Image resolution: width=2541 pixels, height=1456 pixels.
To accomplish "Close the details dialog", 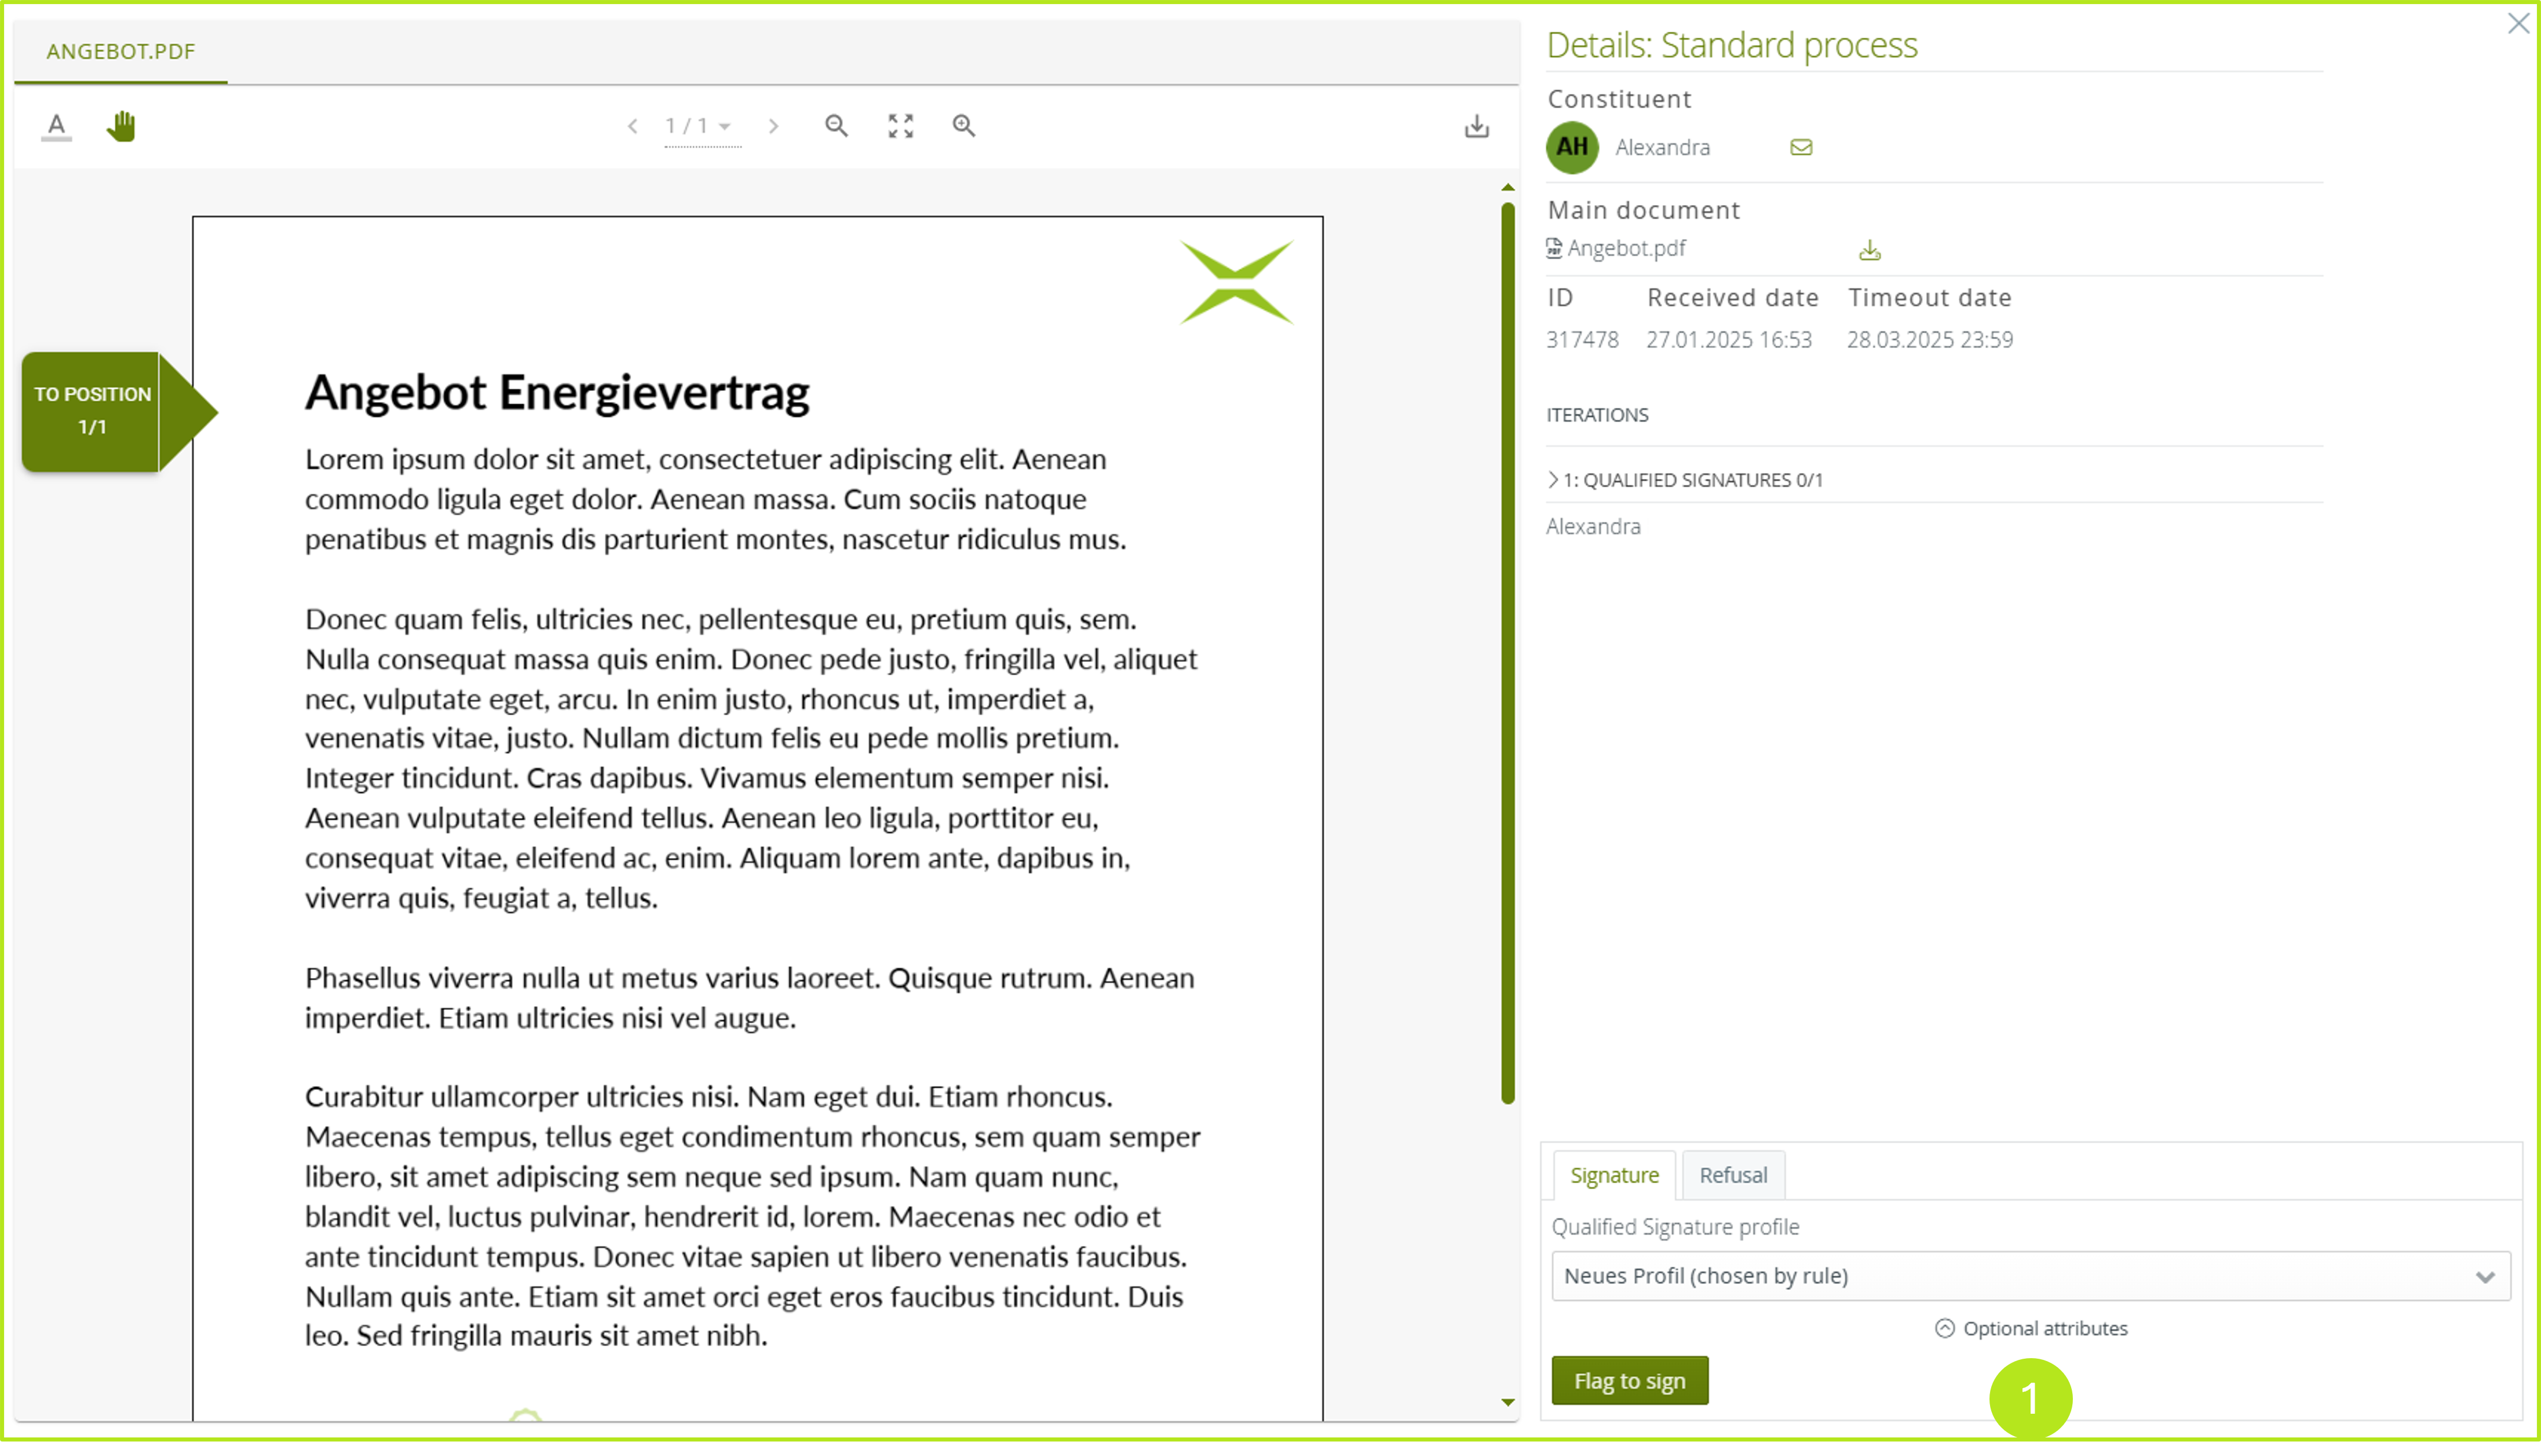I will pos(2517,24).
